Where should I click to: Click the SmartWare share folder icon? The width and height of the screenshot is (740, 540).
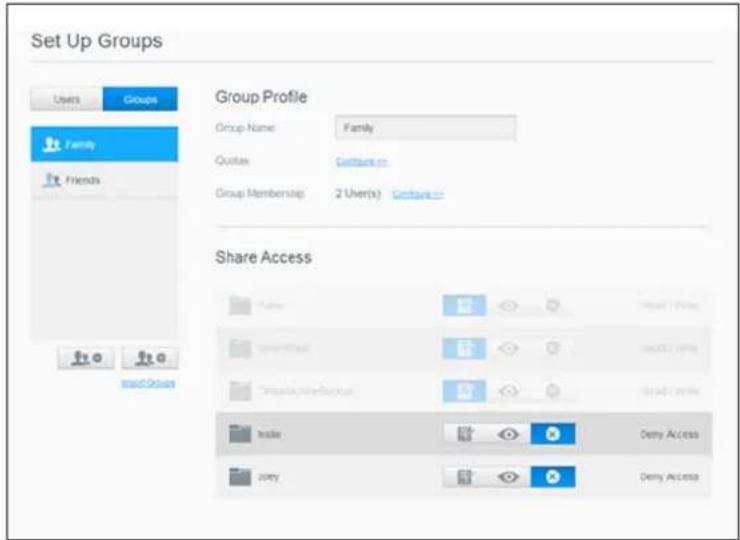pos(240,348)
